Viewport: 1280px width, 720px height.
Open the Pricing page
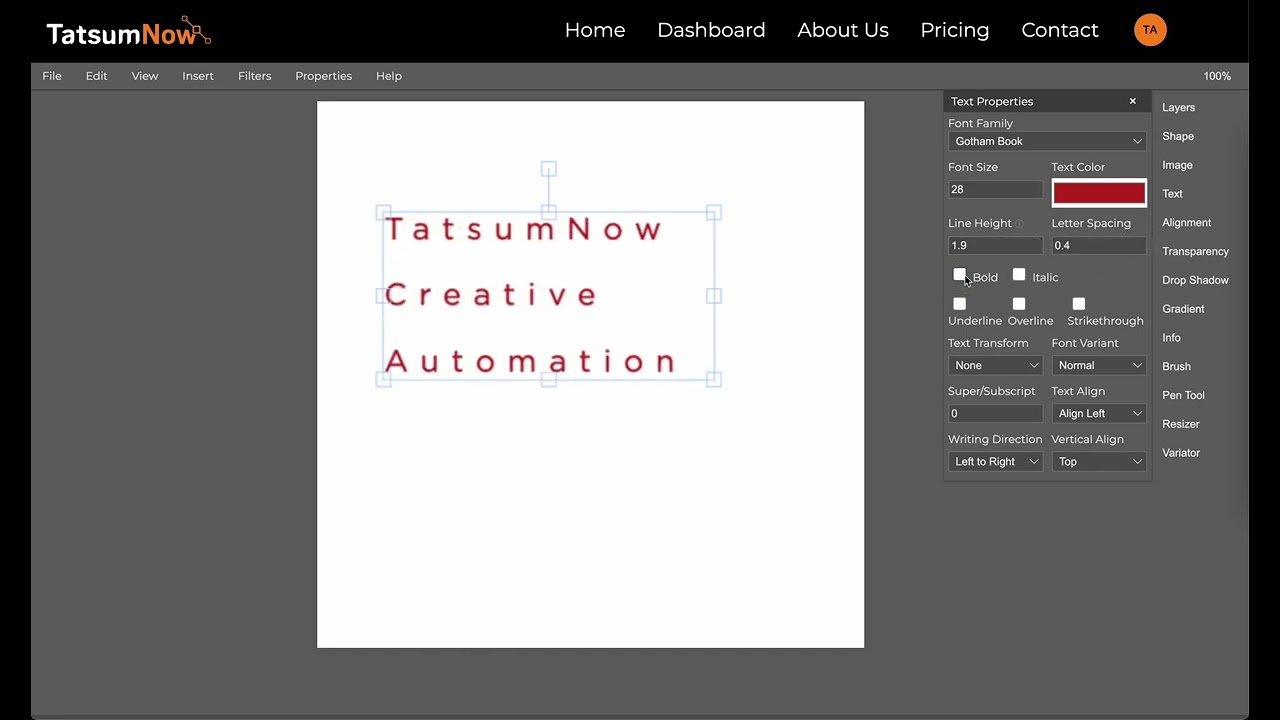tap(955, 30)
